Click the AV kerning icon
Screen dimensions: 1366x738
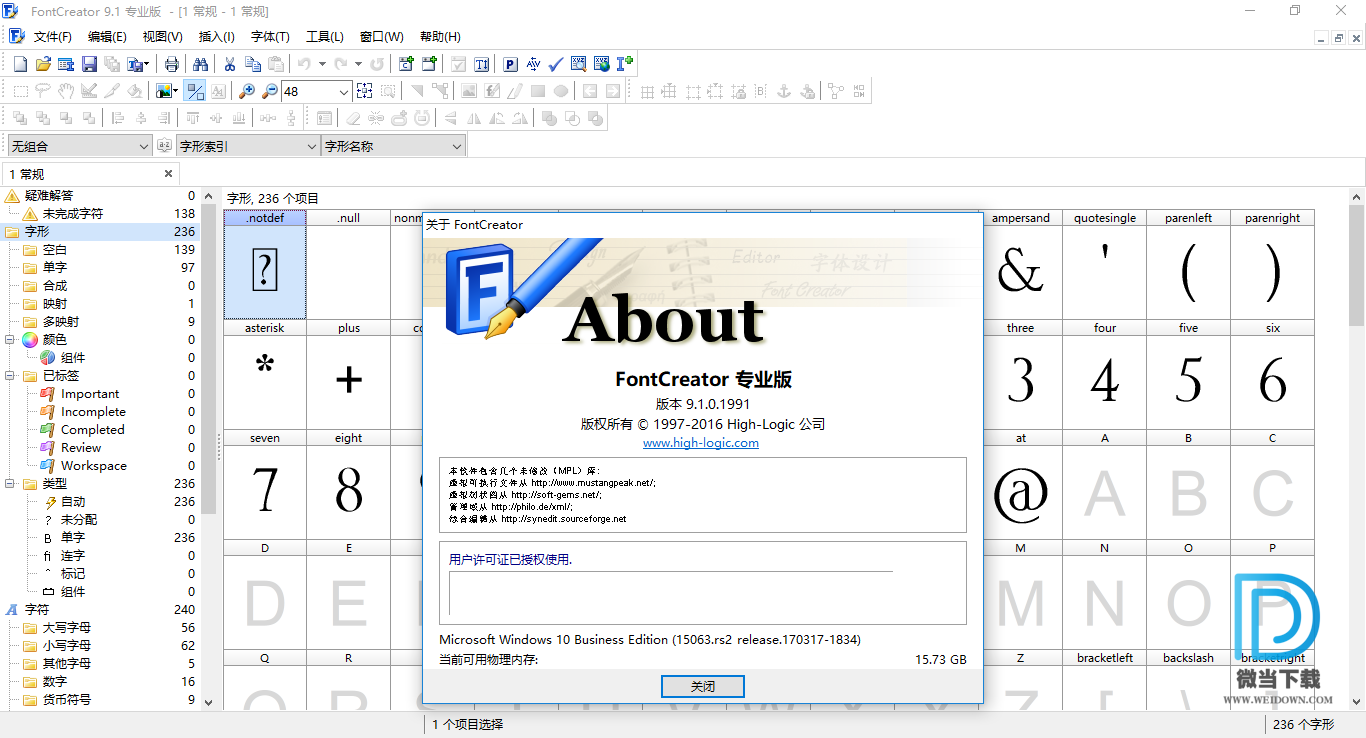tap(533, 64)
